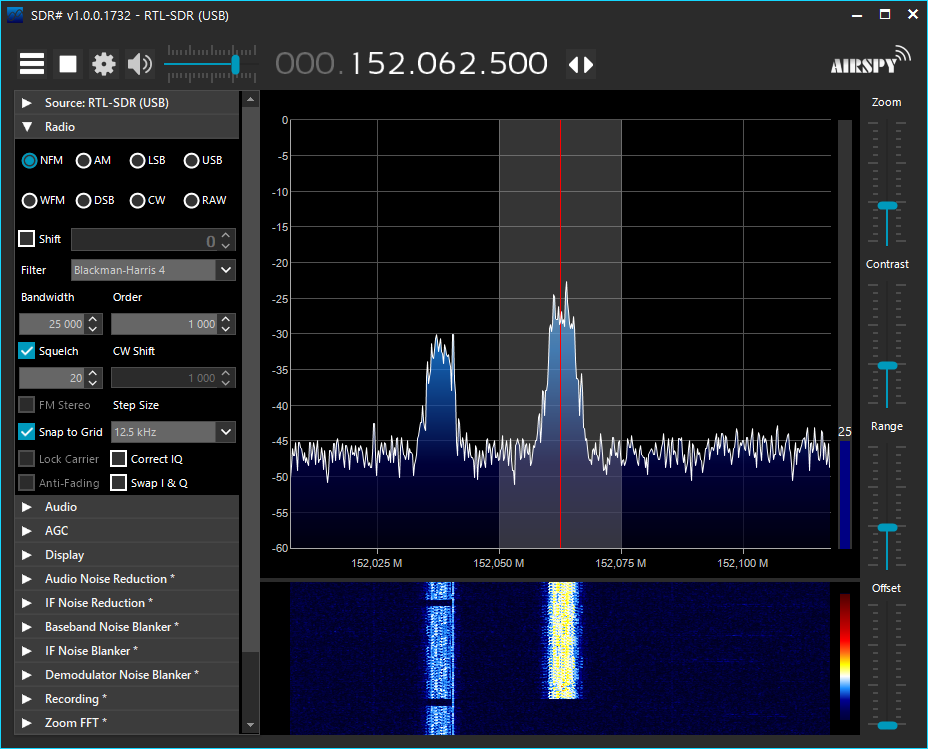Decrease the squelch threshold value
This screenshot has width=928, height=749.
(x=93, y=383)
